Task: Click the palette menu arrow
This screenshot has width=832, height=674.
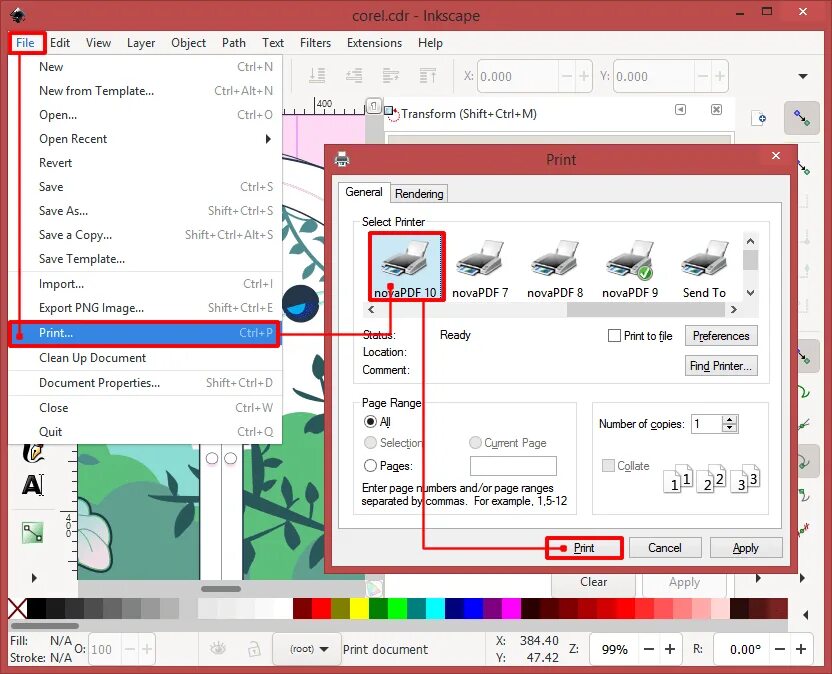Action: [806, 616]
